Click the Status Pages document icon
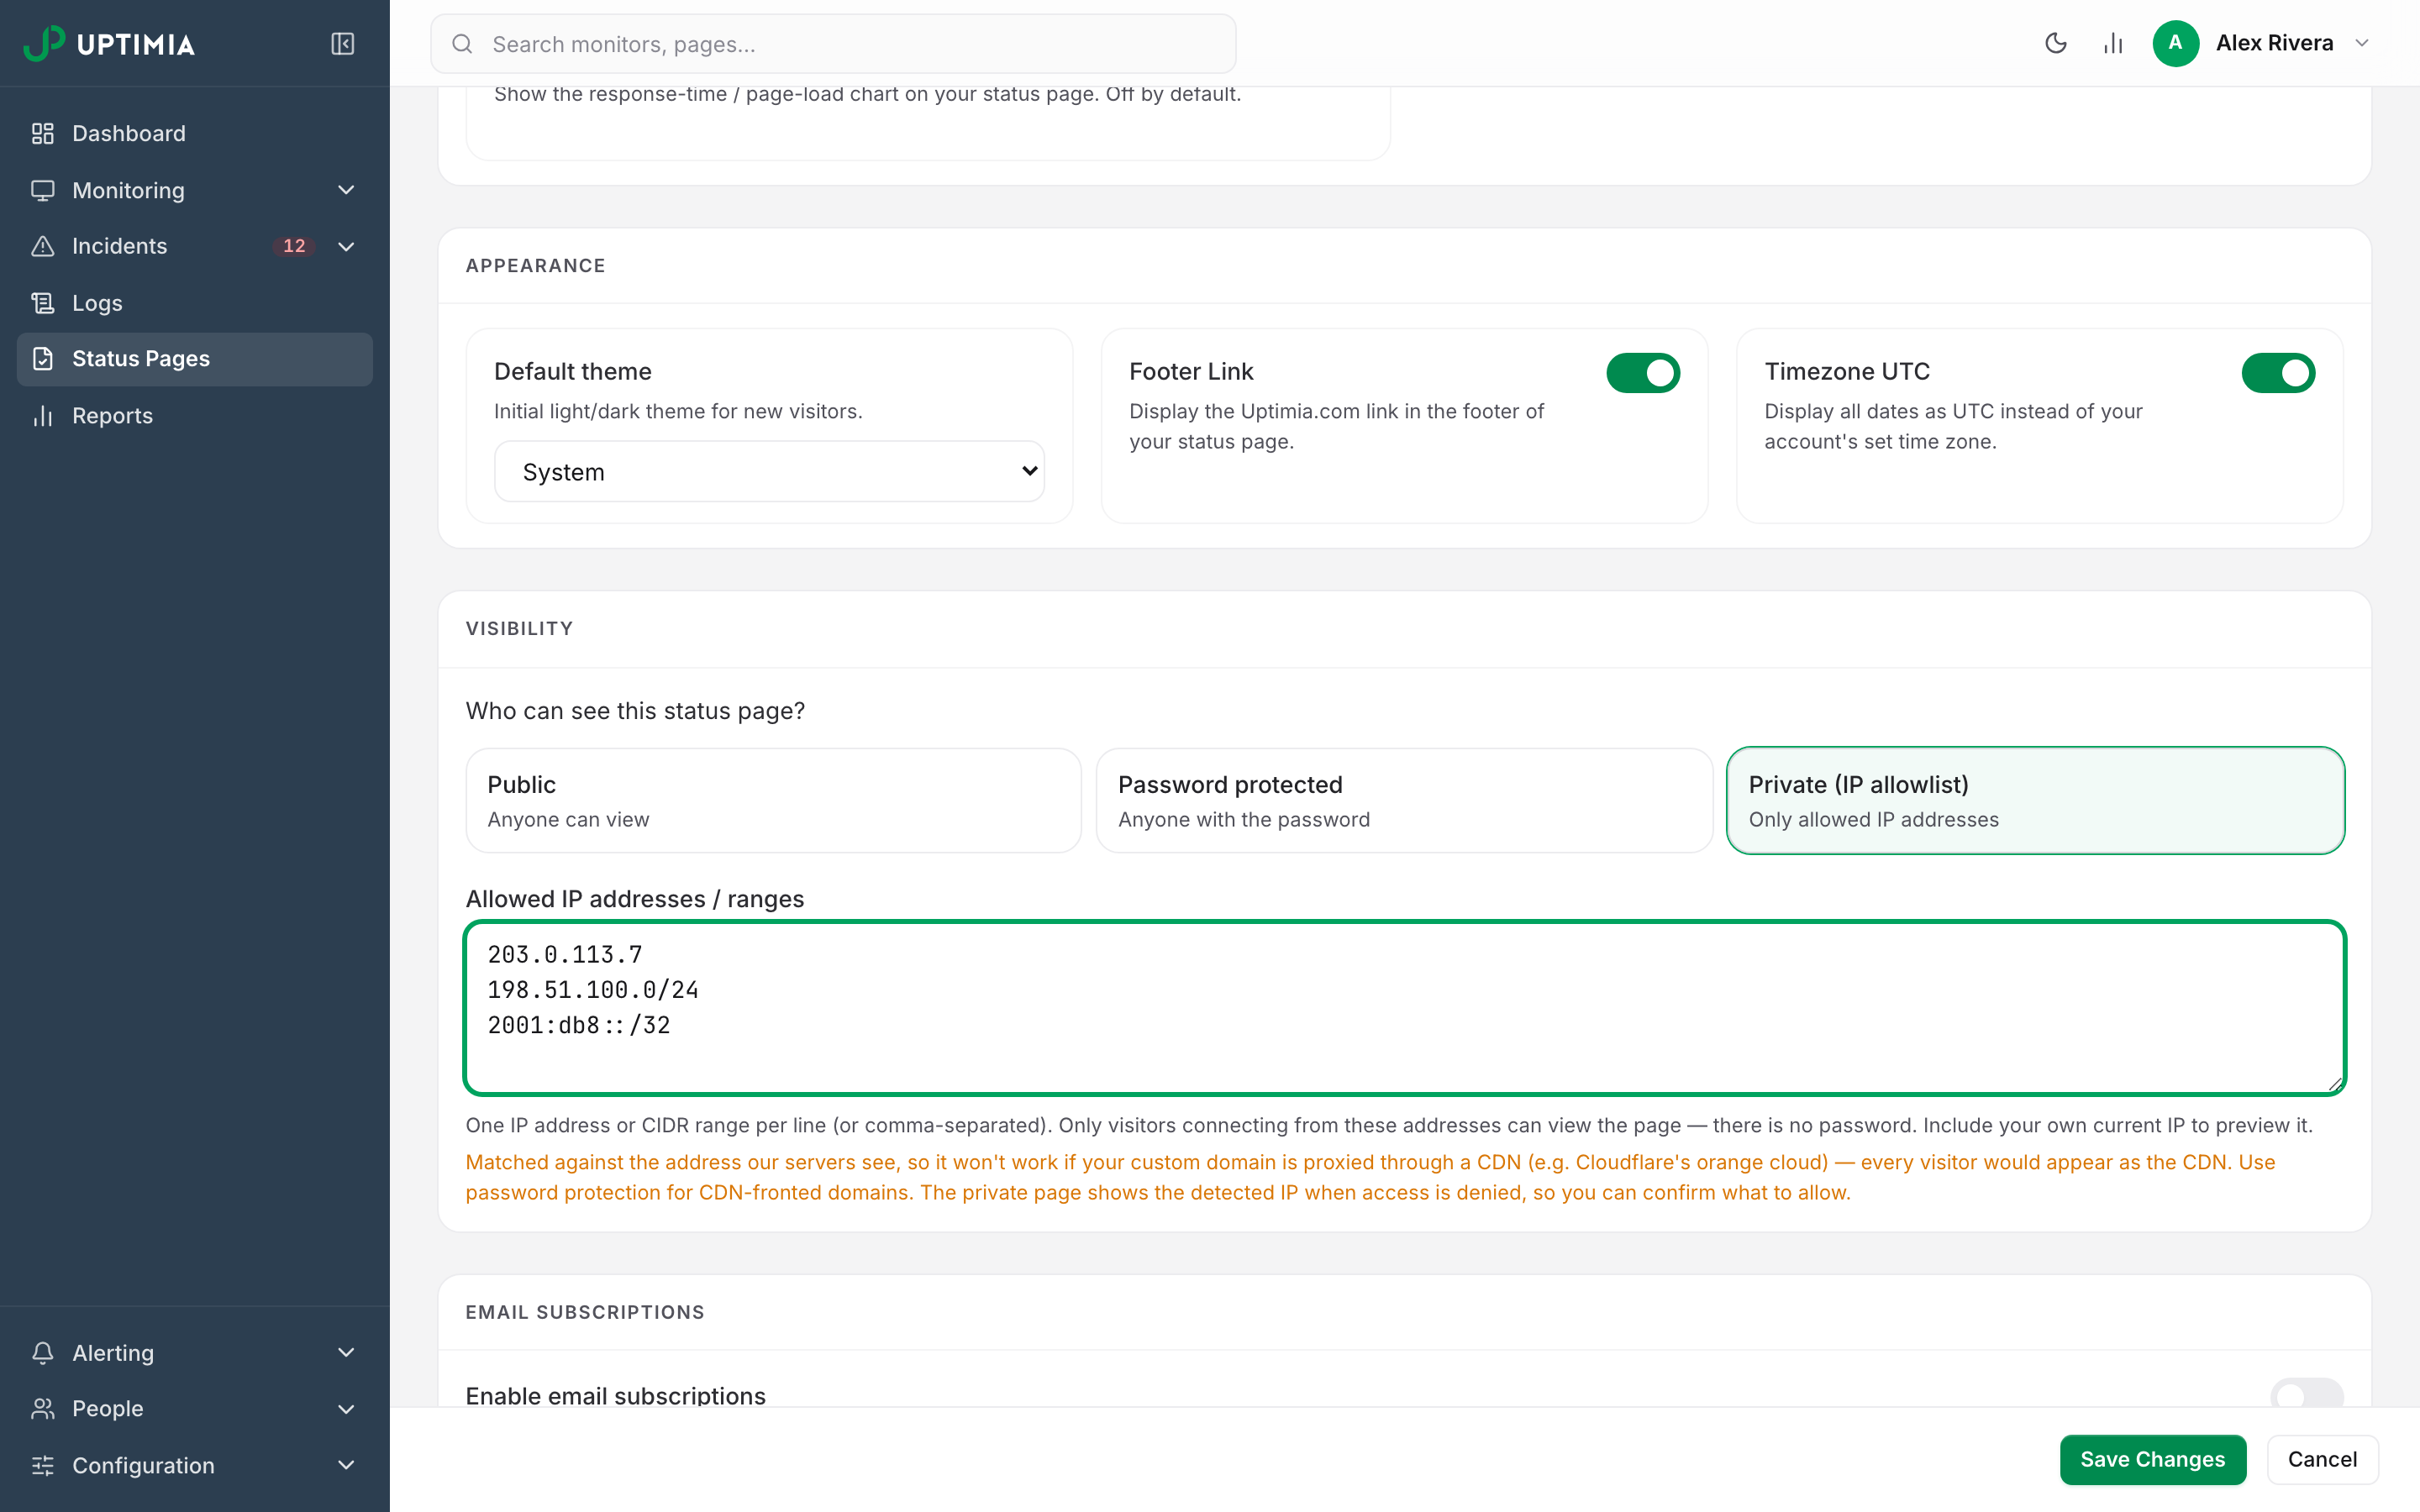Viewport: 2420px width, 1512px height. (42, 359)
